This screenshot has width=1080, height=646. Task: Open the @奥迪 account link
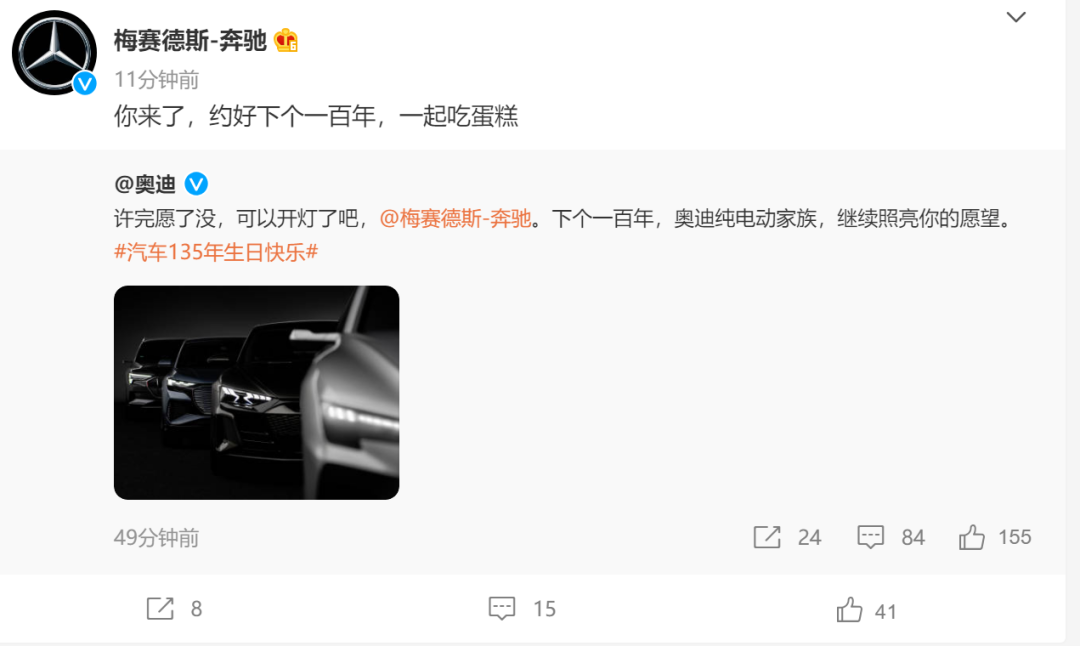[x=145, y=185]
